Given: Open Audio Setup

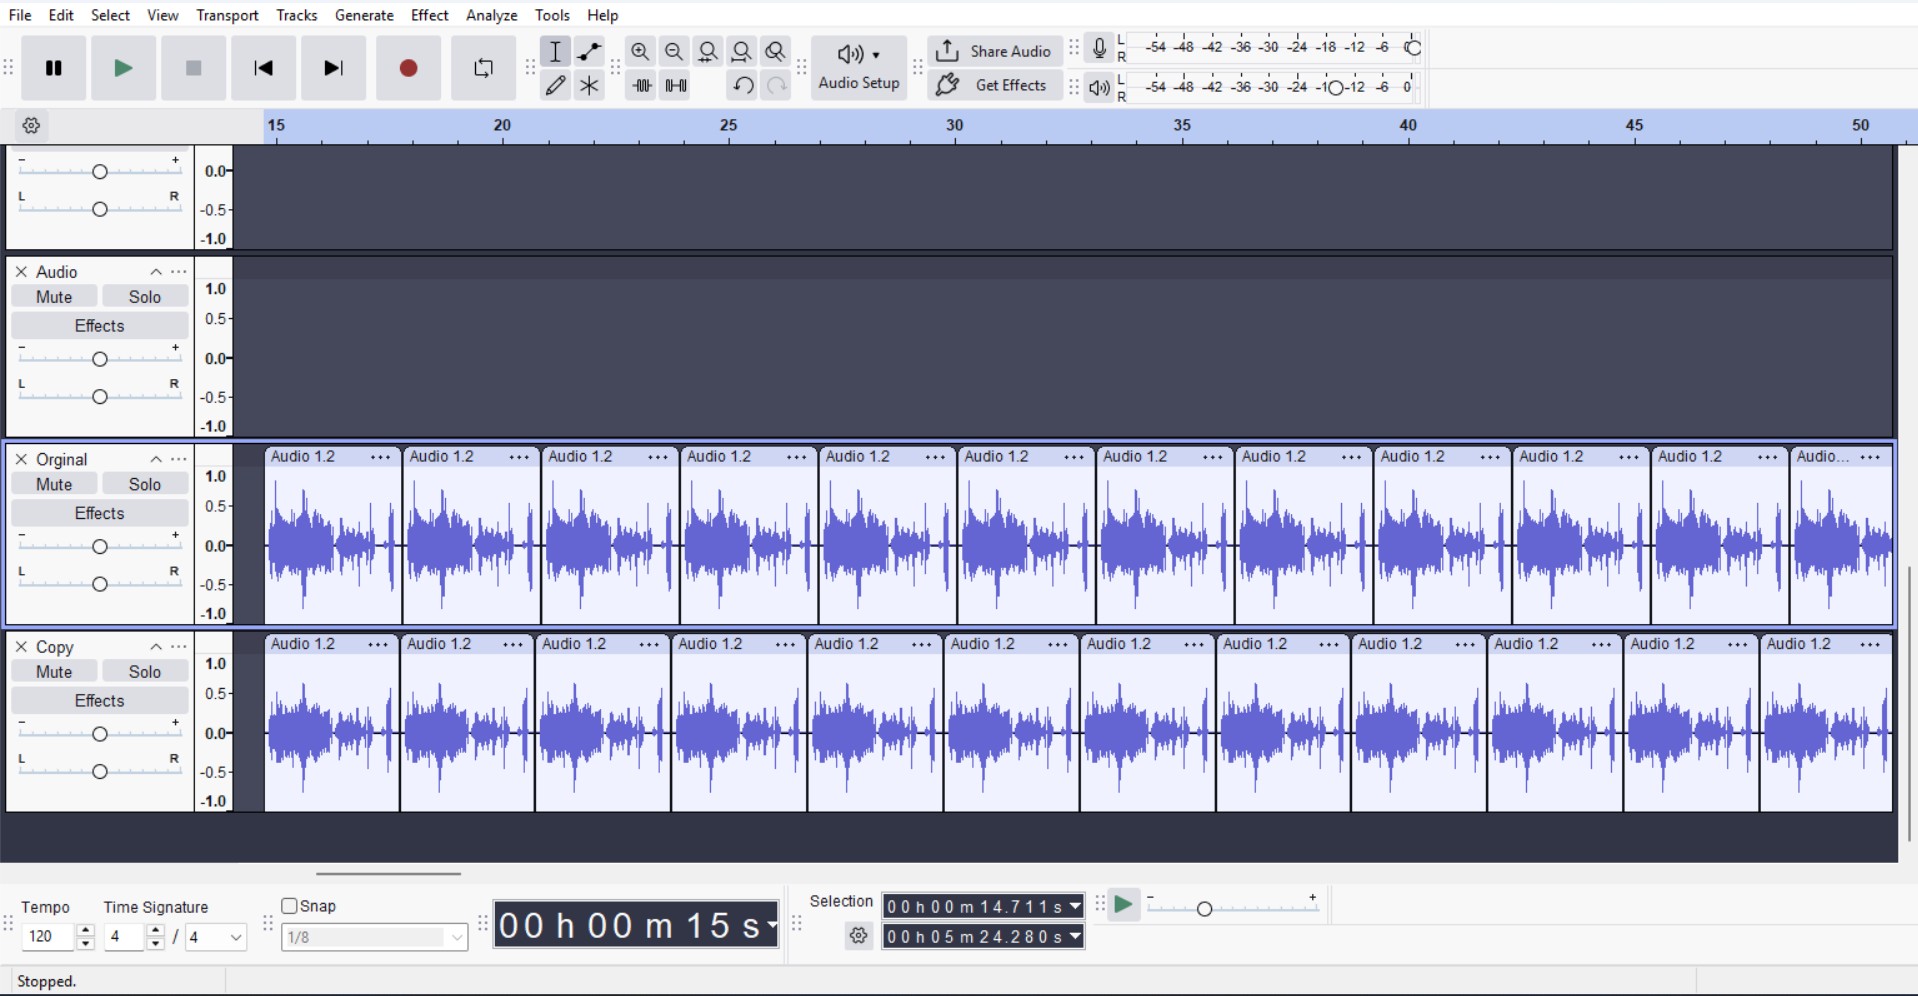Looking at the screenshot, I should 858,67.
